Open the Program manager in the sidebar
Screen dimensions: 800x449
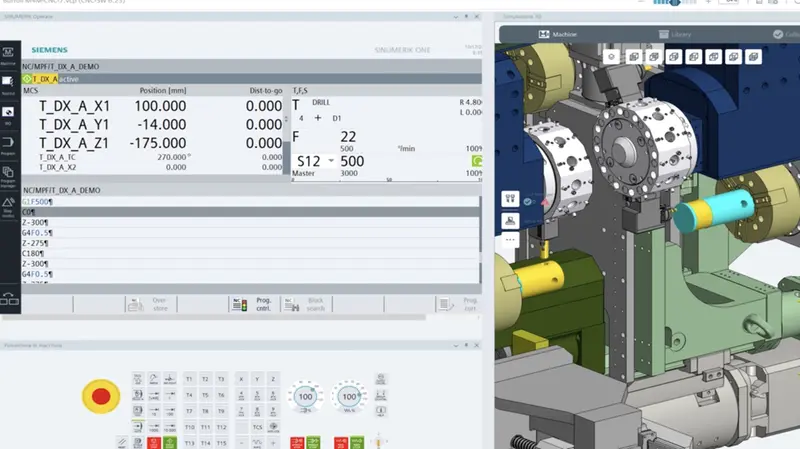tap(8, 177)
